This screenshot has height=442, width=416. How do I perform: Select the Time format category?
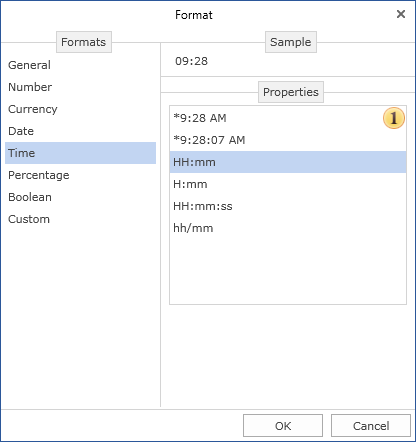click(x=80, y=153)
